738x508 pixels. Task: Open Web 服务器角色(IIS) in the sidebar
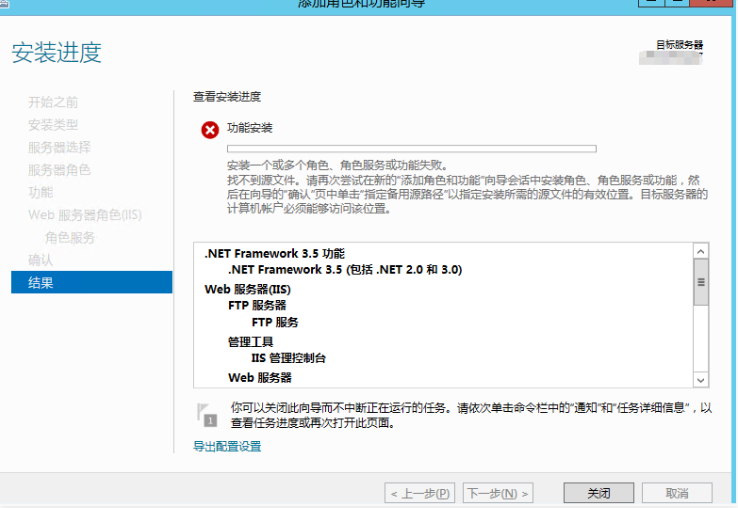coord(83,214)
